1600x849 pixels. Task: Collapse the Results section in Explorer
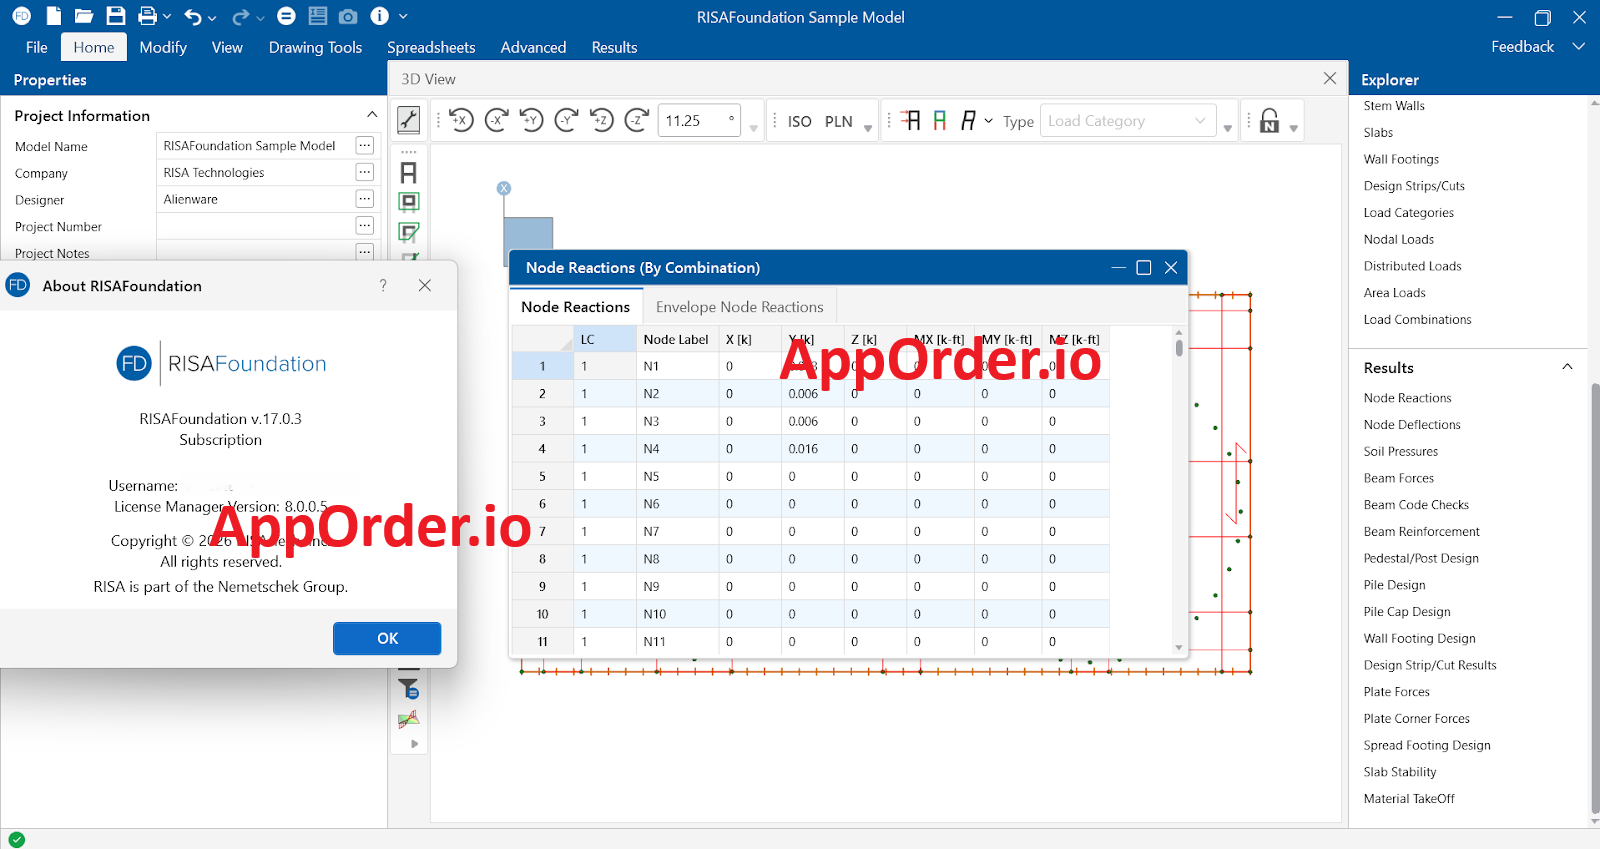click(1567, 367)
